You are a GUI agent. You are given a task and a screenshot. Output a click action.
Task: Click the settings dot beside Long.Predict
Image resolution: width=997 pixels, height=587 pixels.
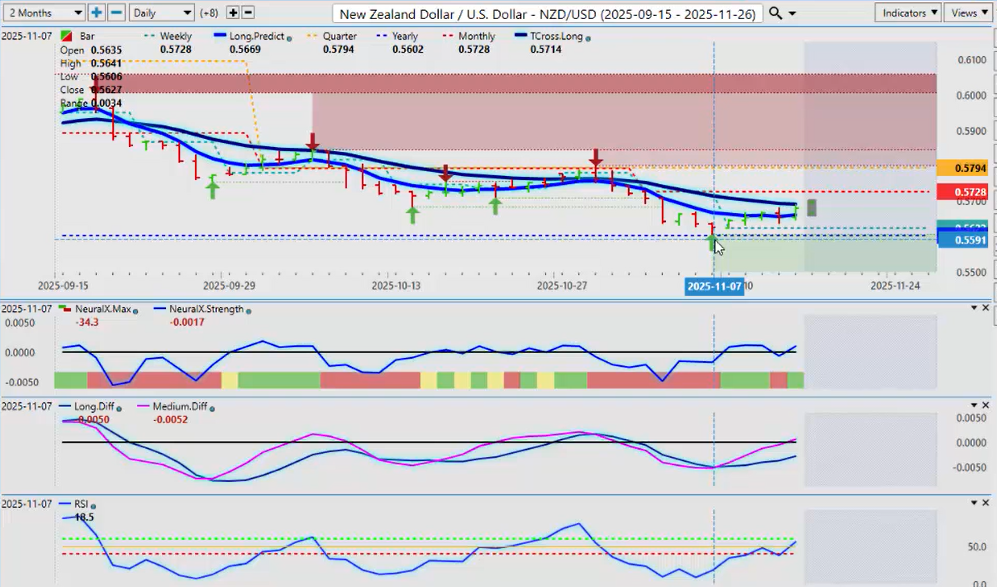289,37
